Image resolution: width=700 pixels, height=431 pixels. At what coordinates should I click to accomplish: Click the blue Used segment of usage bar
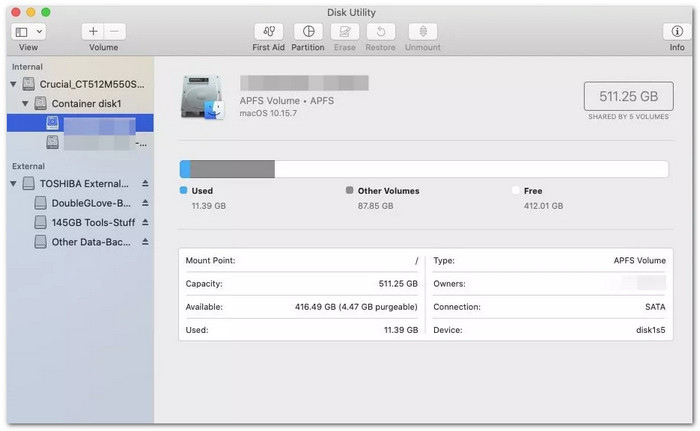185,169
